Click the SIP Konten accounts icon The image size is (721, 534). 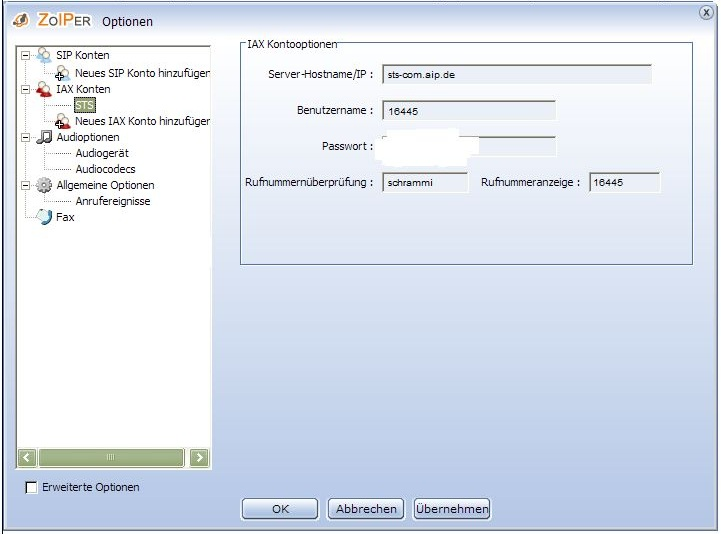[44, 56]
